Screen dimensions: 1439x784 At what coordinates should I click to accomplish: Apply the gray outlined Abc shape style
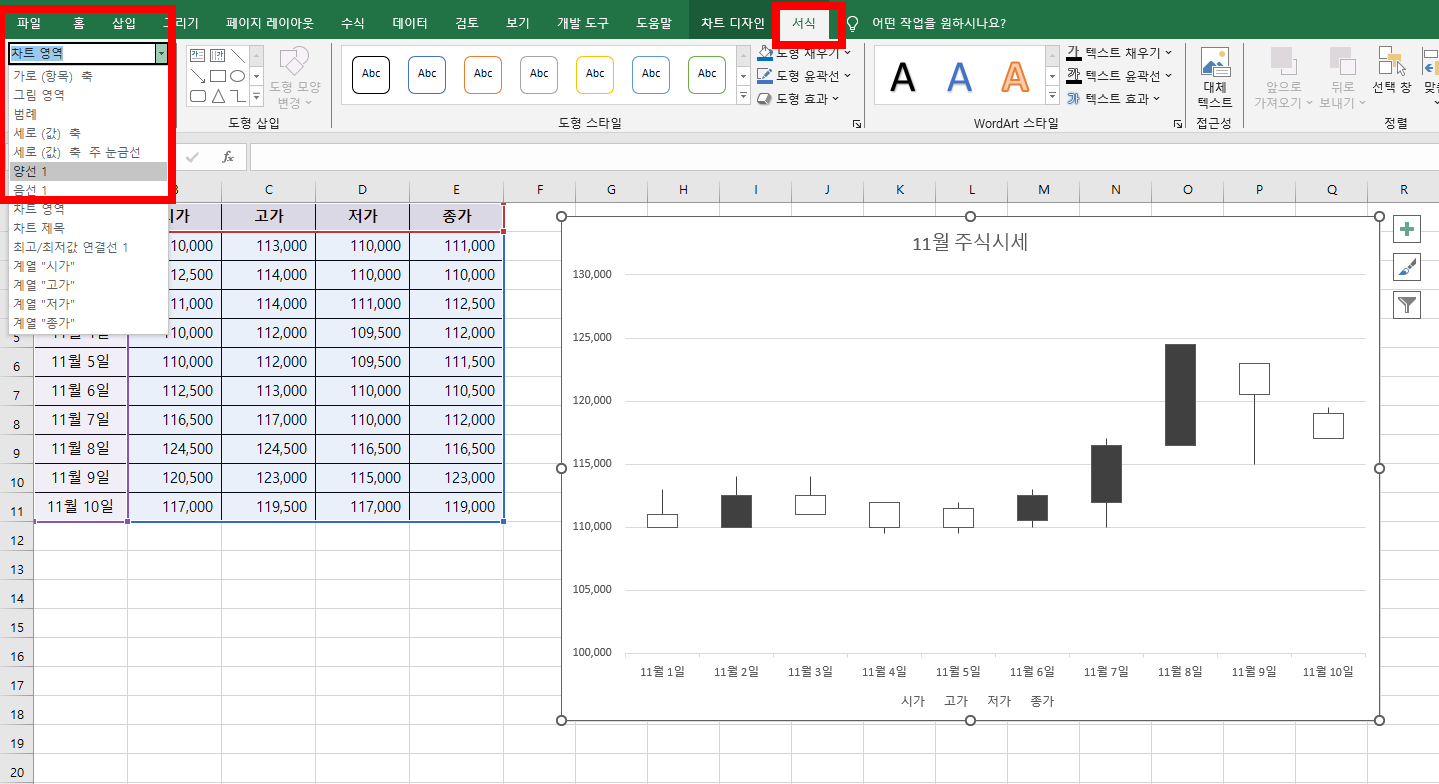coord(539,74)
